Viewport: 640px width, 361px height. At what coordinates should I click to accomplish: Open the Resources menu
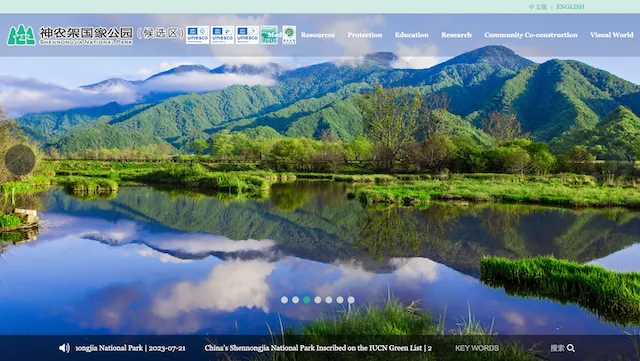[318, 35]
